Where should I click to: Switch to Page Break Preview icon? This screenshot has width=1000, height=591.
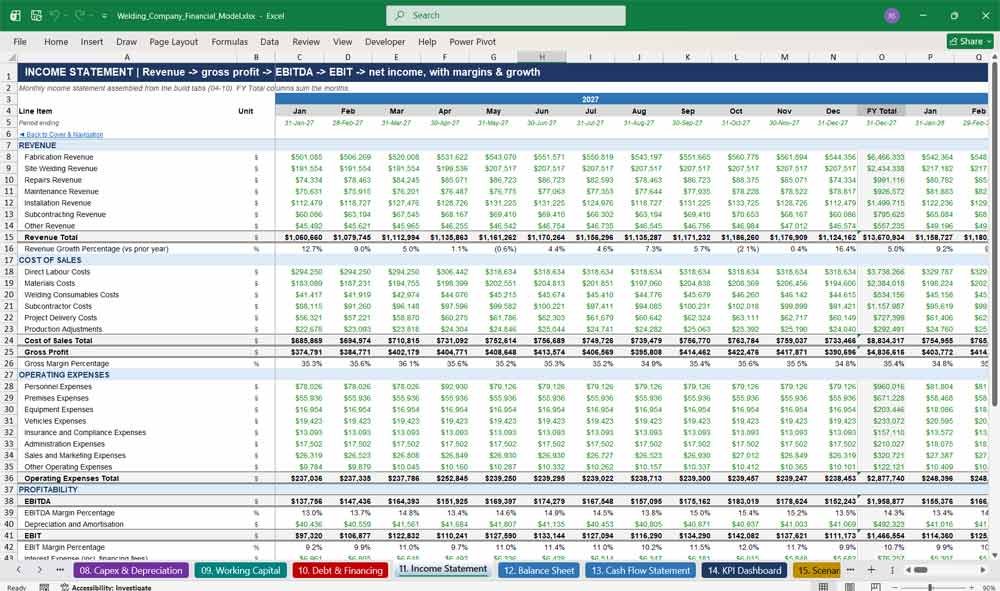(x=876, y=587)
